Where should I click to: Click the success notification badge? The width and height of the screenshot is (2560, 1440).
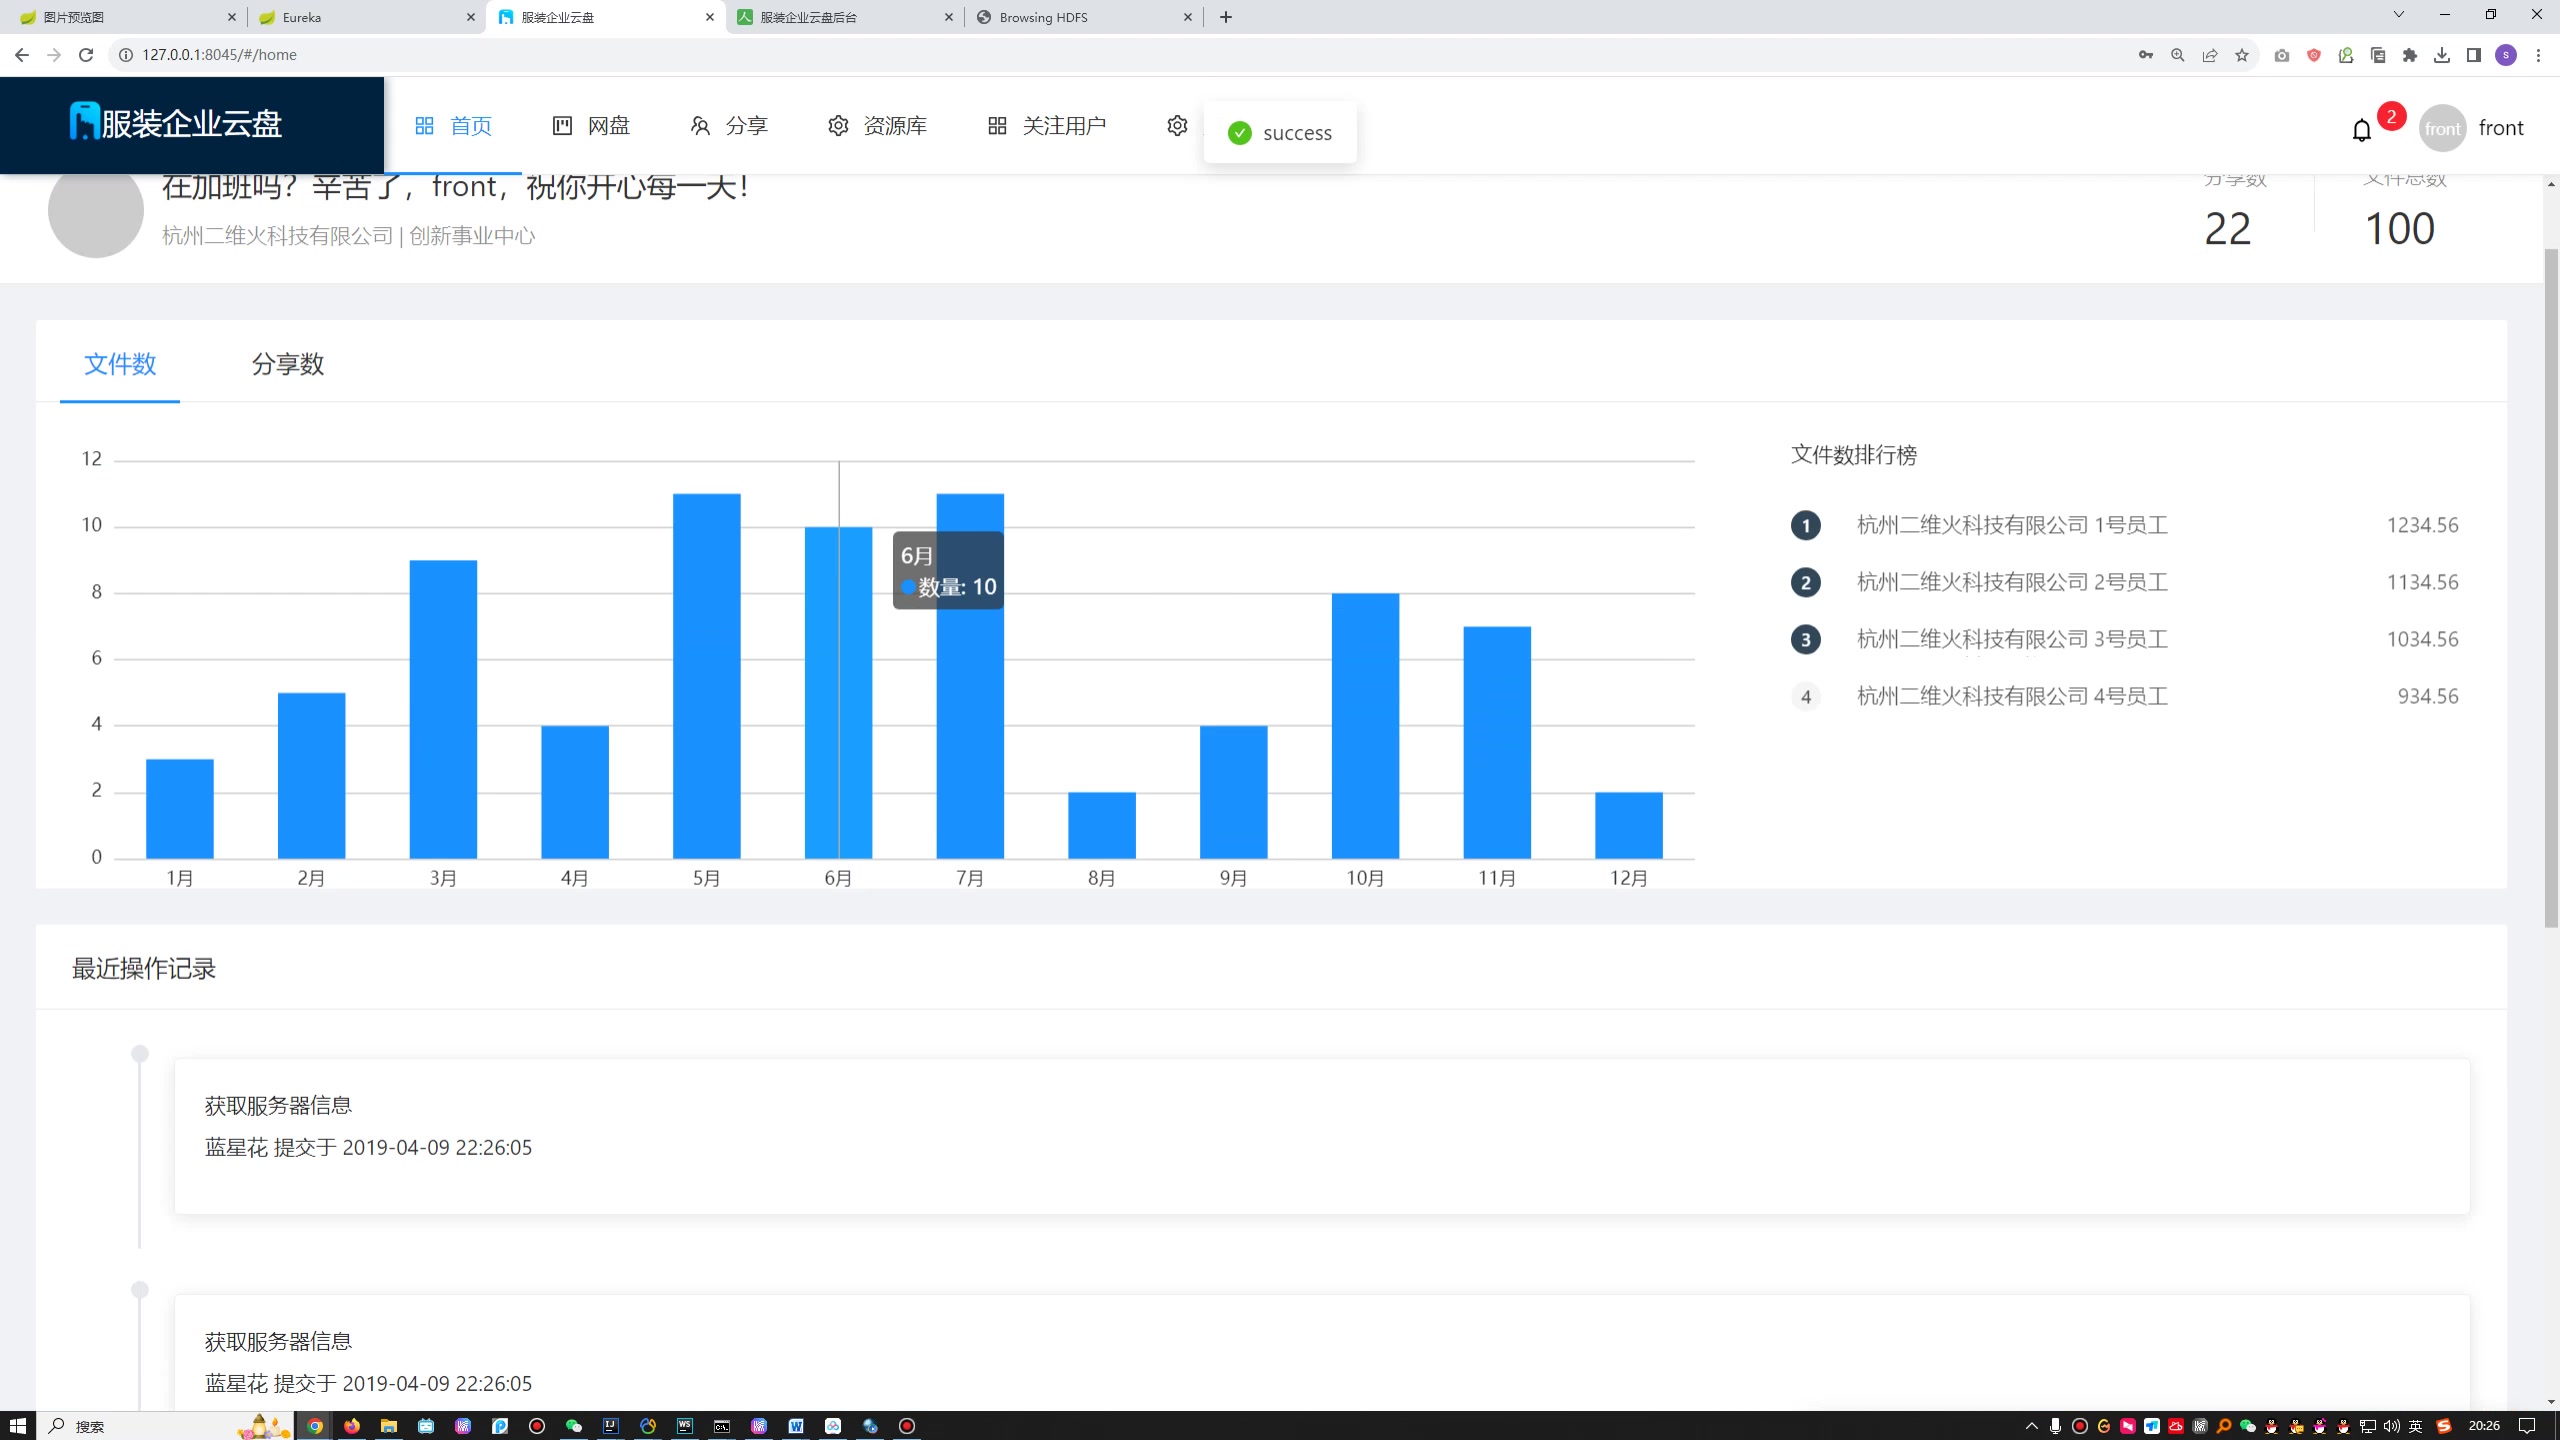1278,132
